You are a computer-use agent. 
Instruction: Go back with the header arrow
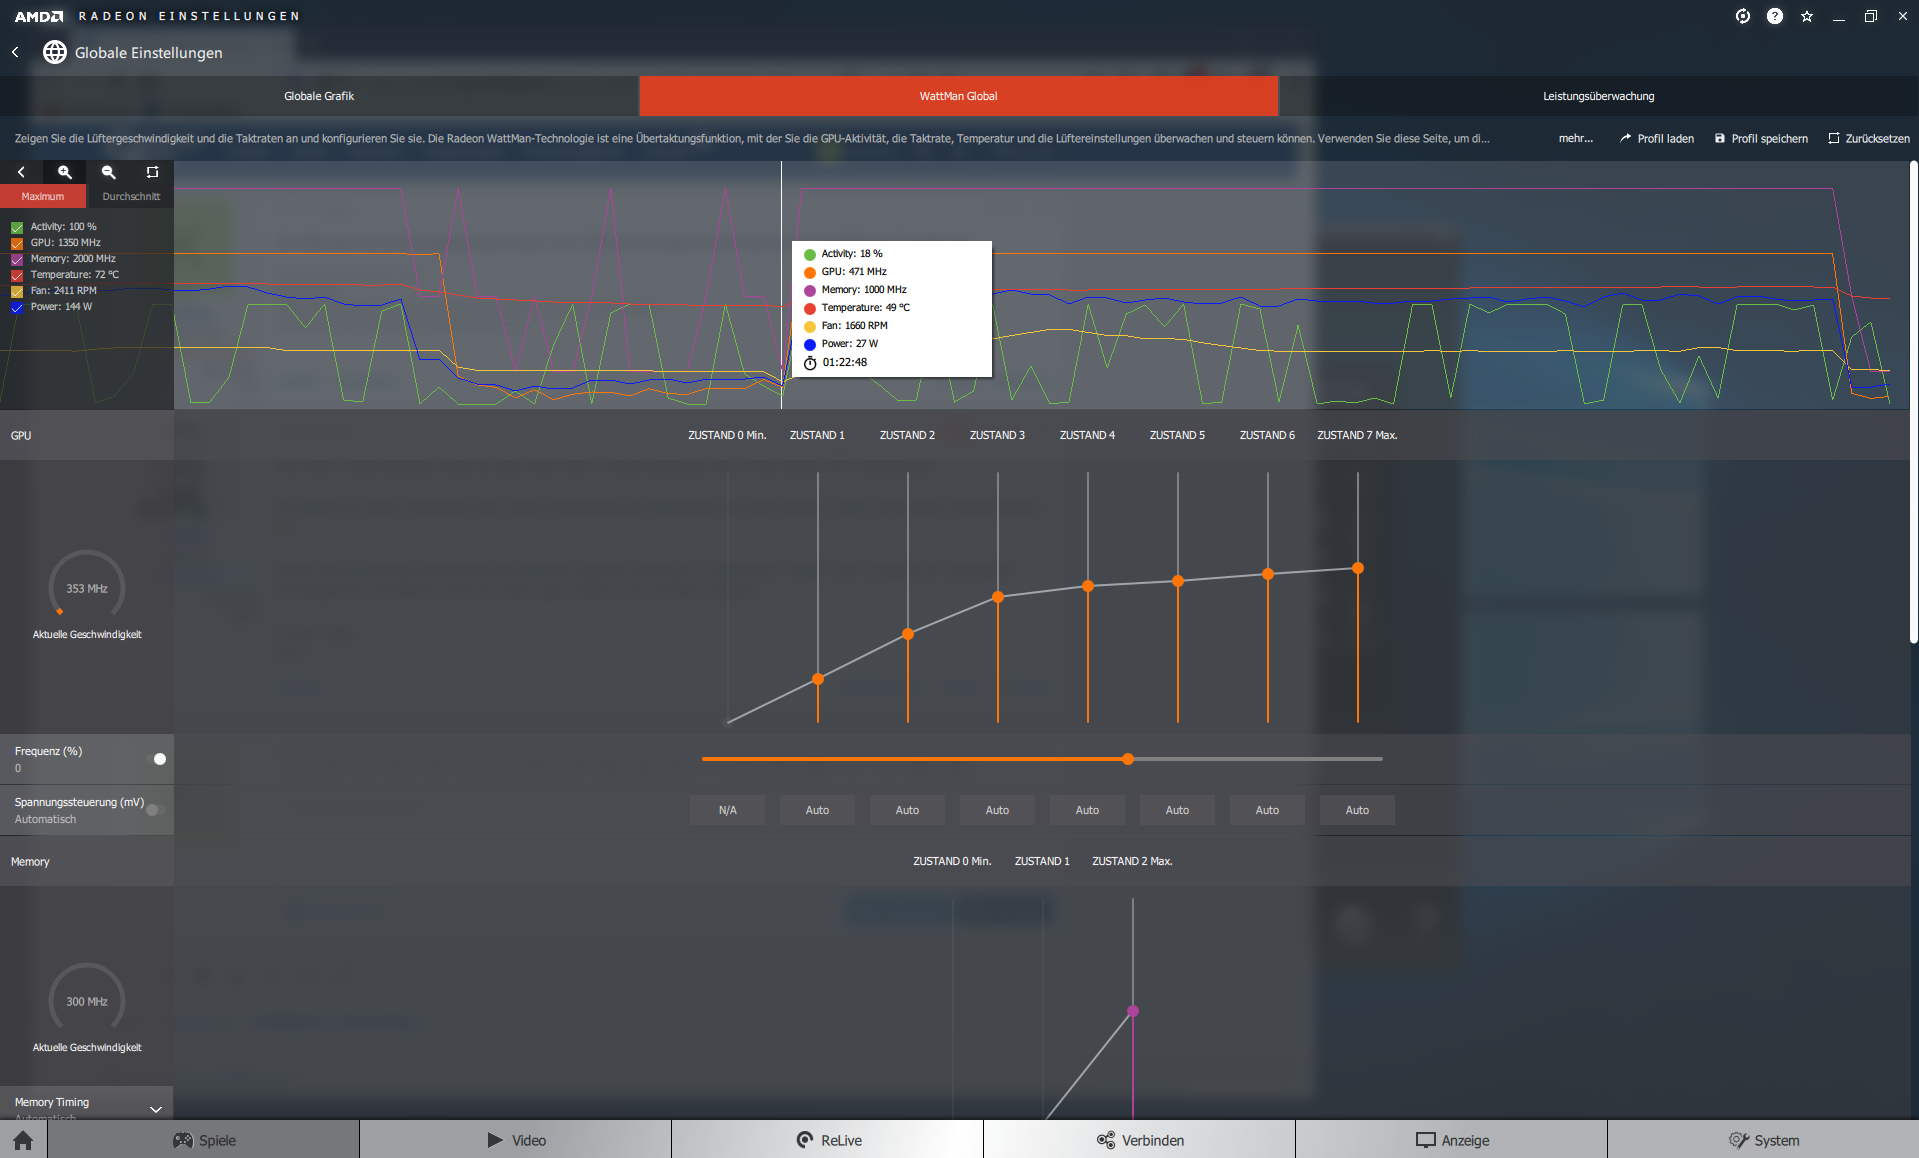[16, 52]
